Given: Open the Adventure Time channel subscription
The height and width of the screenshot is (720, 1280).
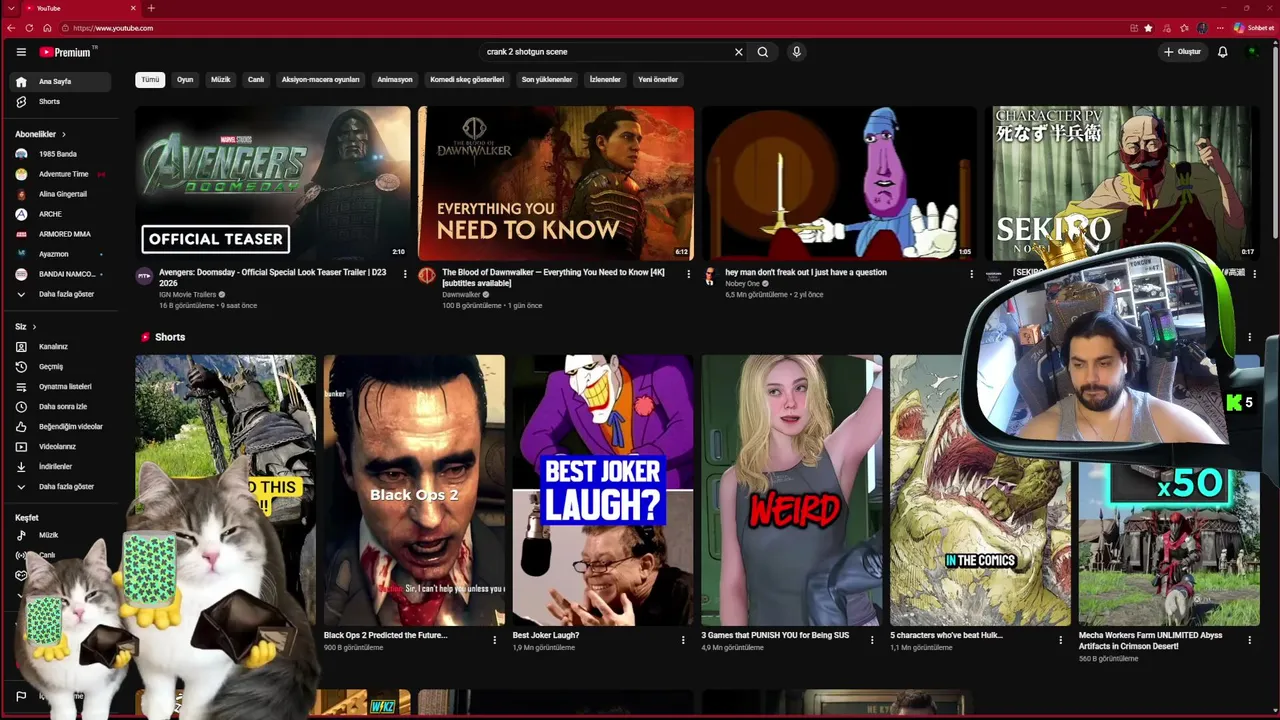Looking at the screenshot, I should pyautogui.click(x=61, y=174).
